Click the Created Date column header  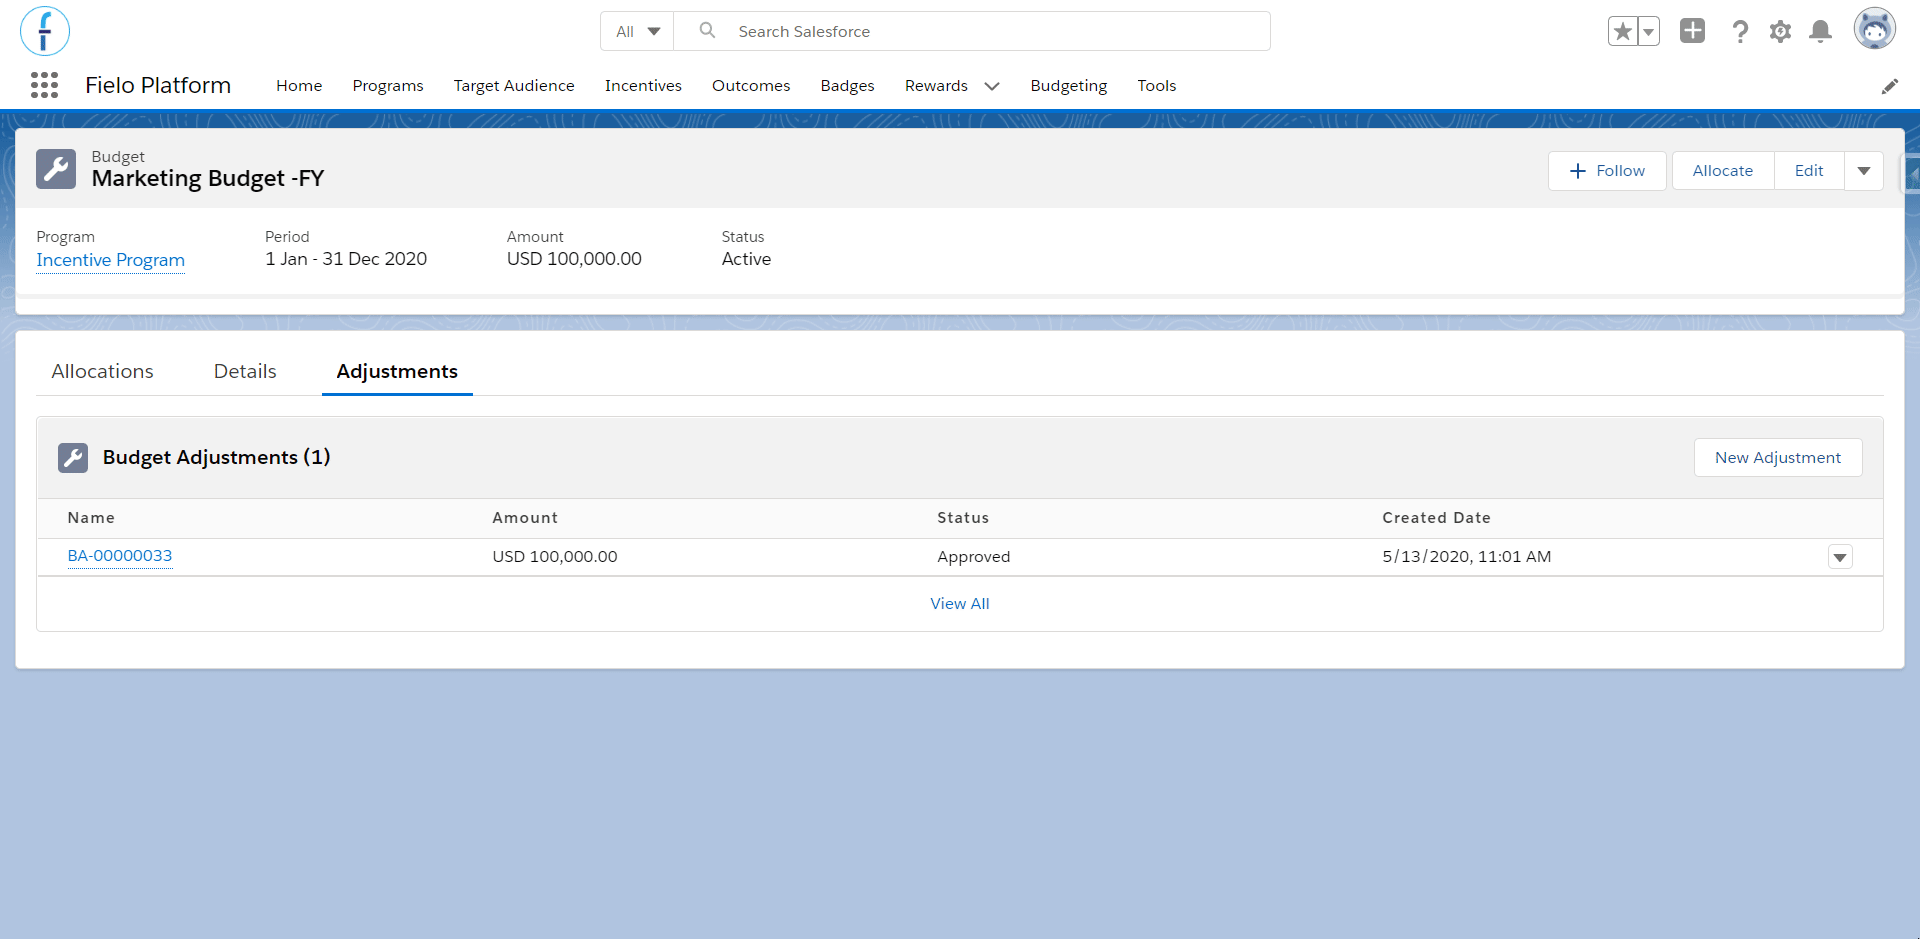(x=1436, y=518)
